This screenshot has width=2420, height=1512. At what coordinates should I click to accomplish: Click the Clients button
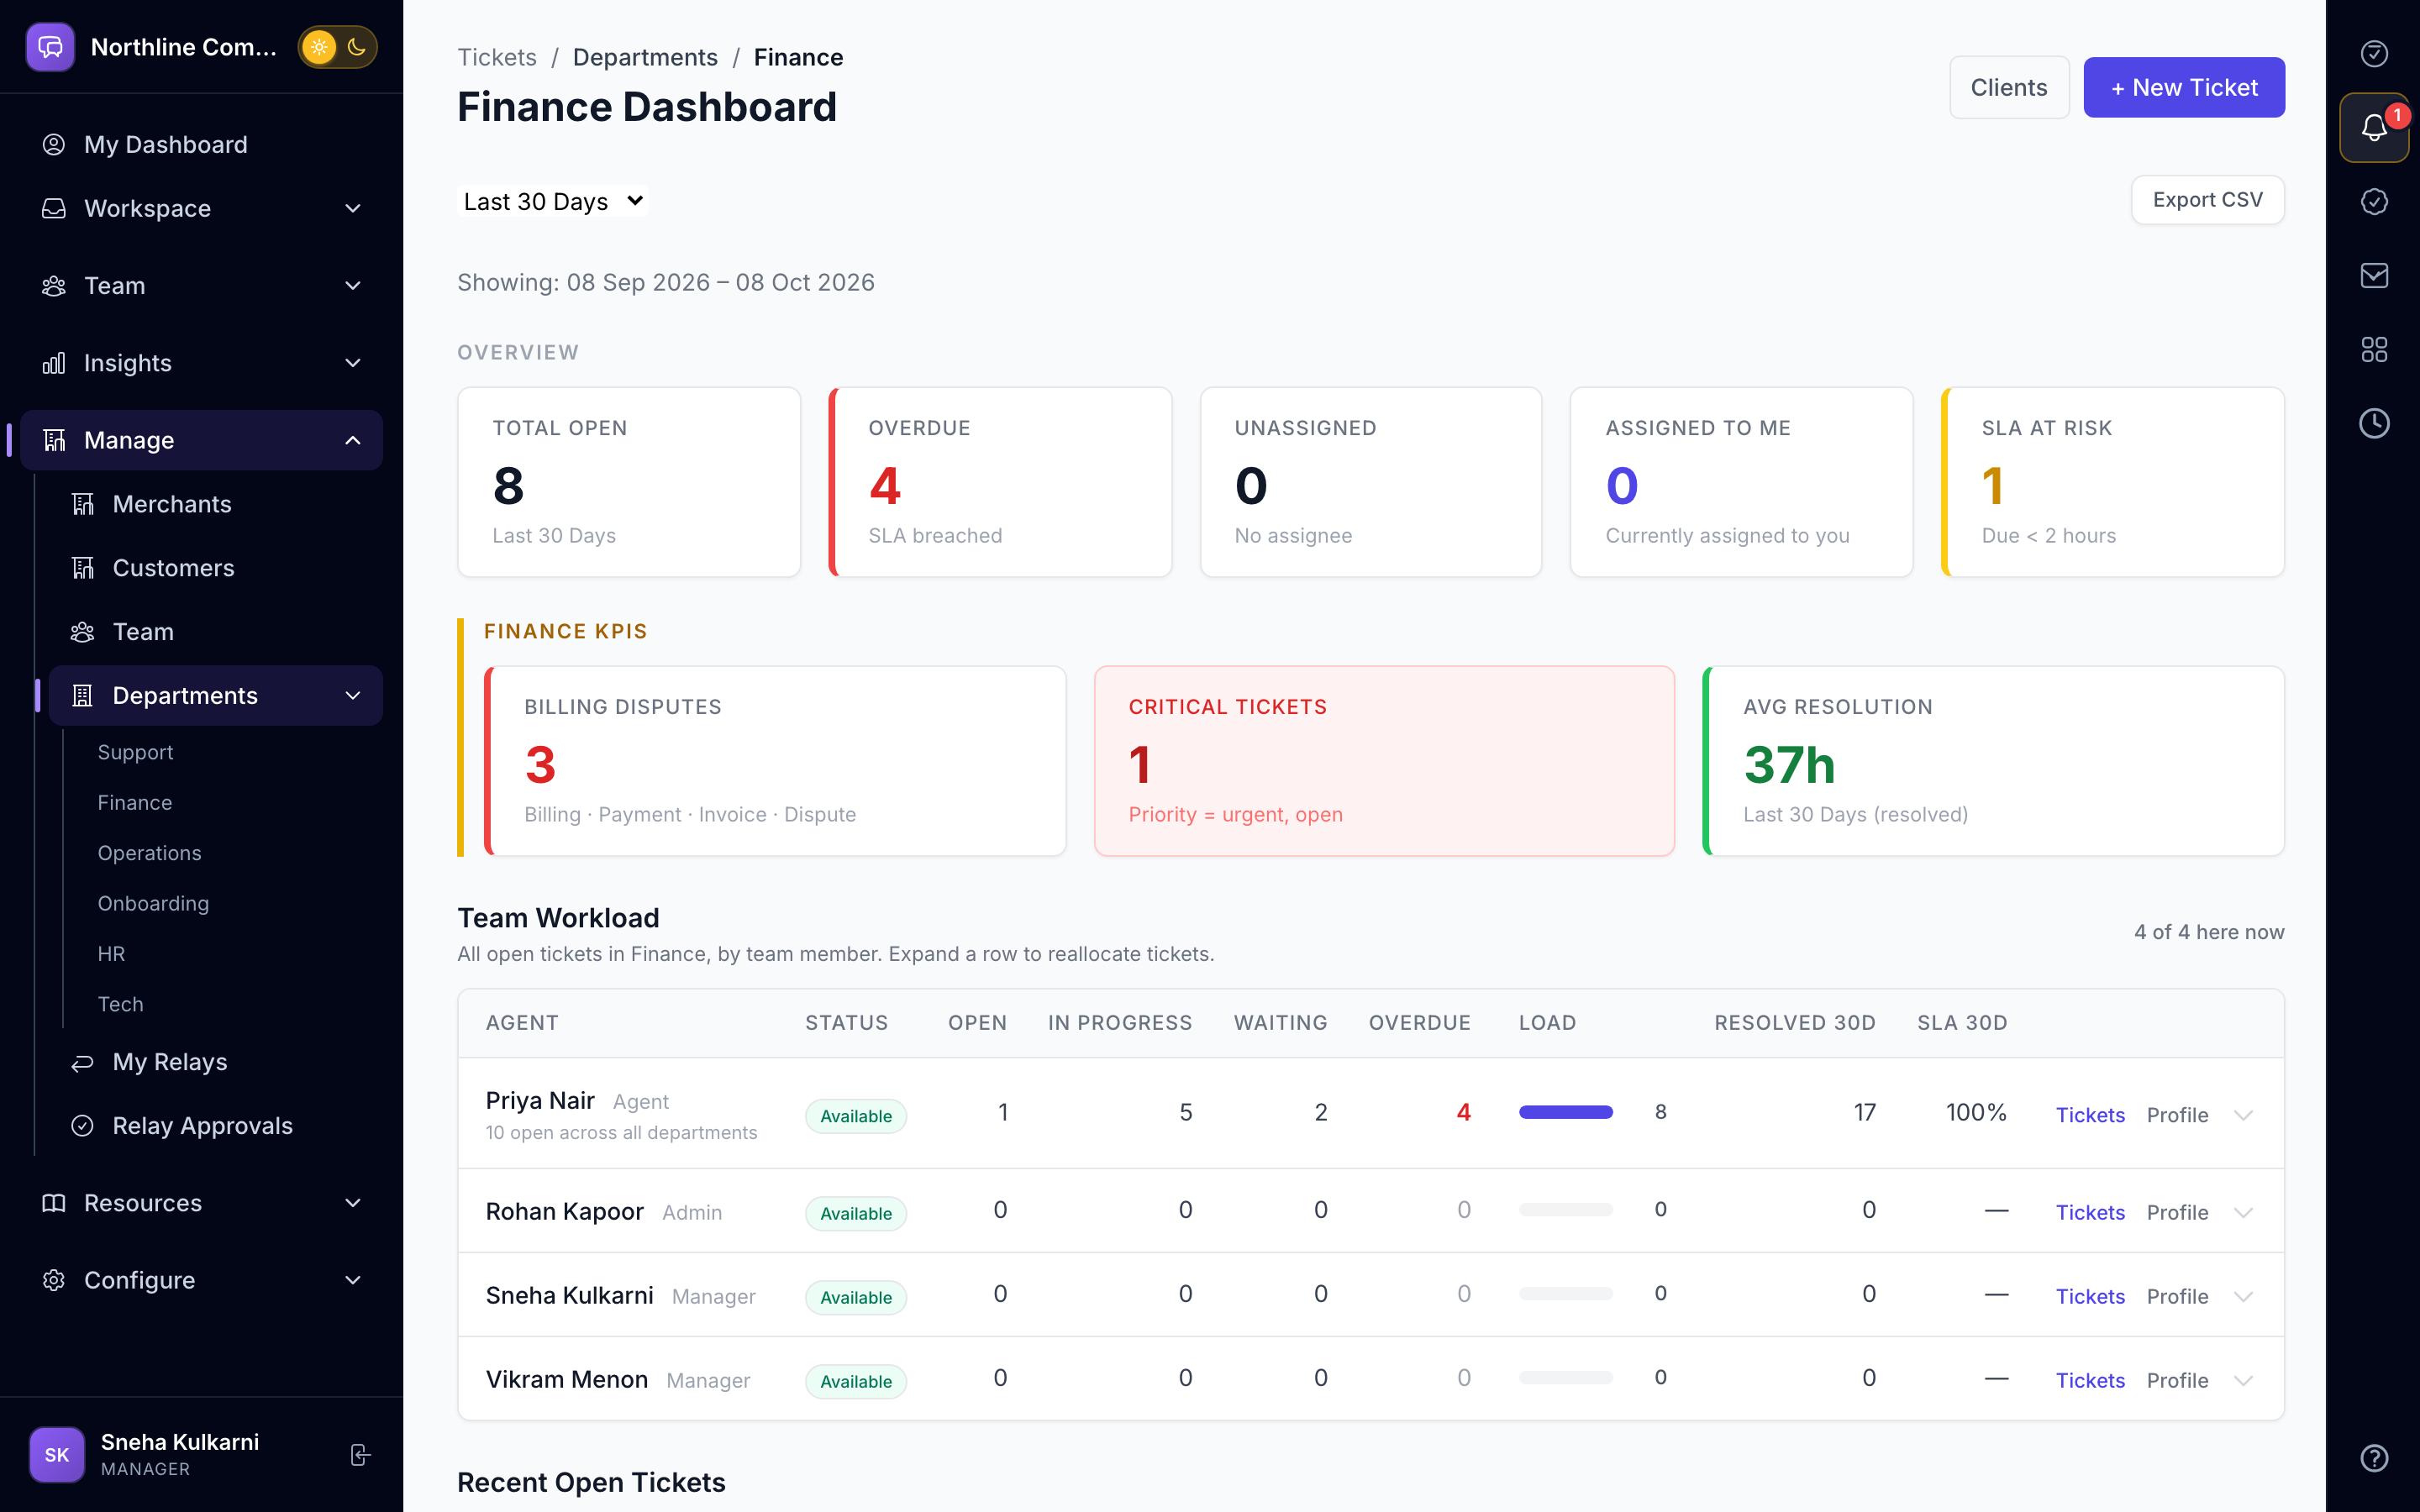point(2009,87)
